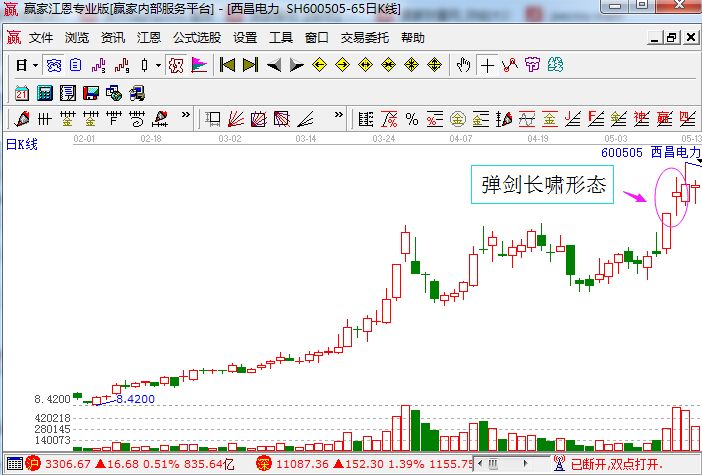Viewport: 702px width, 475px height.
Task: Click the yellow diamond left-arrow icon
Action: 319,65
